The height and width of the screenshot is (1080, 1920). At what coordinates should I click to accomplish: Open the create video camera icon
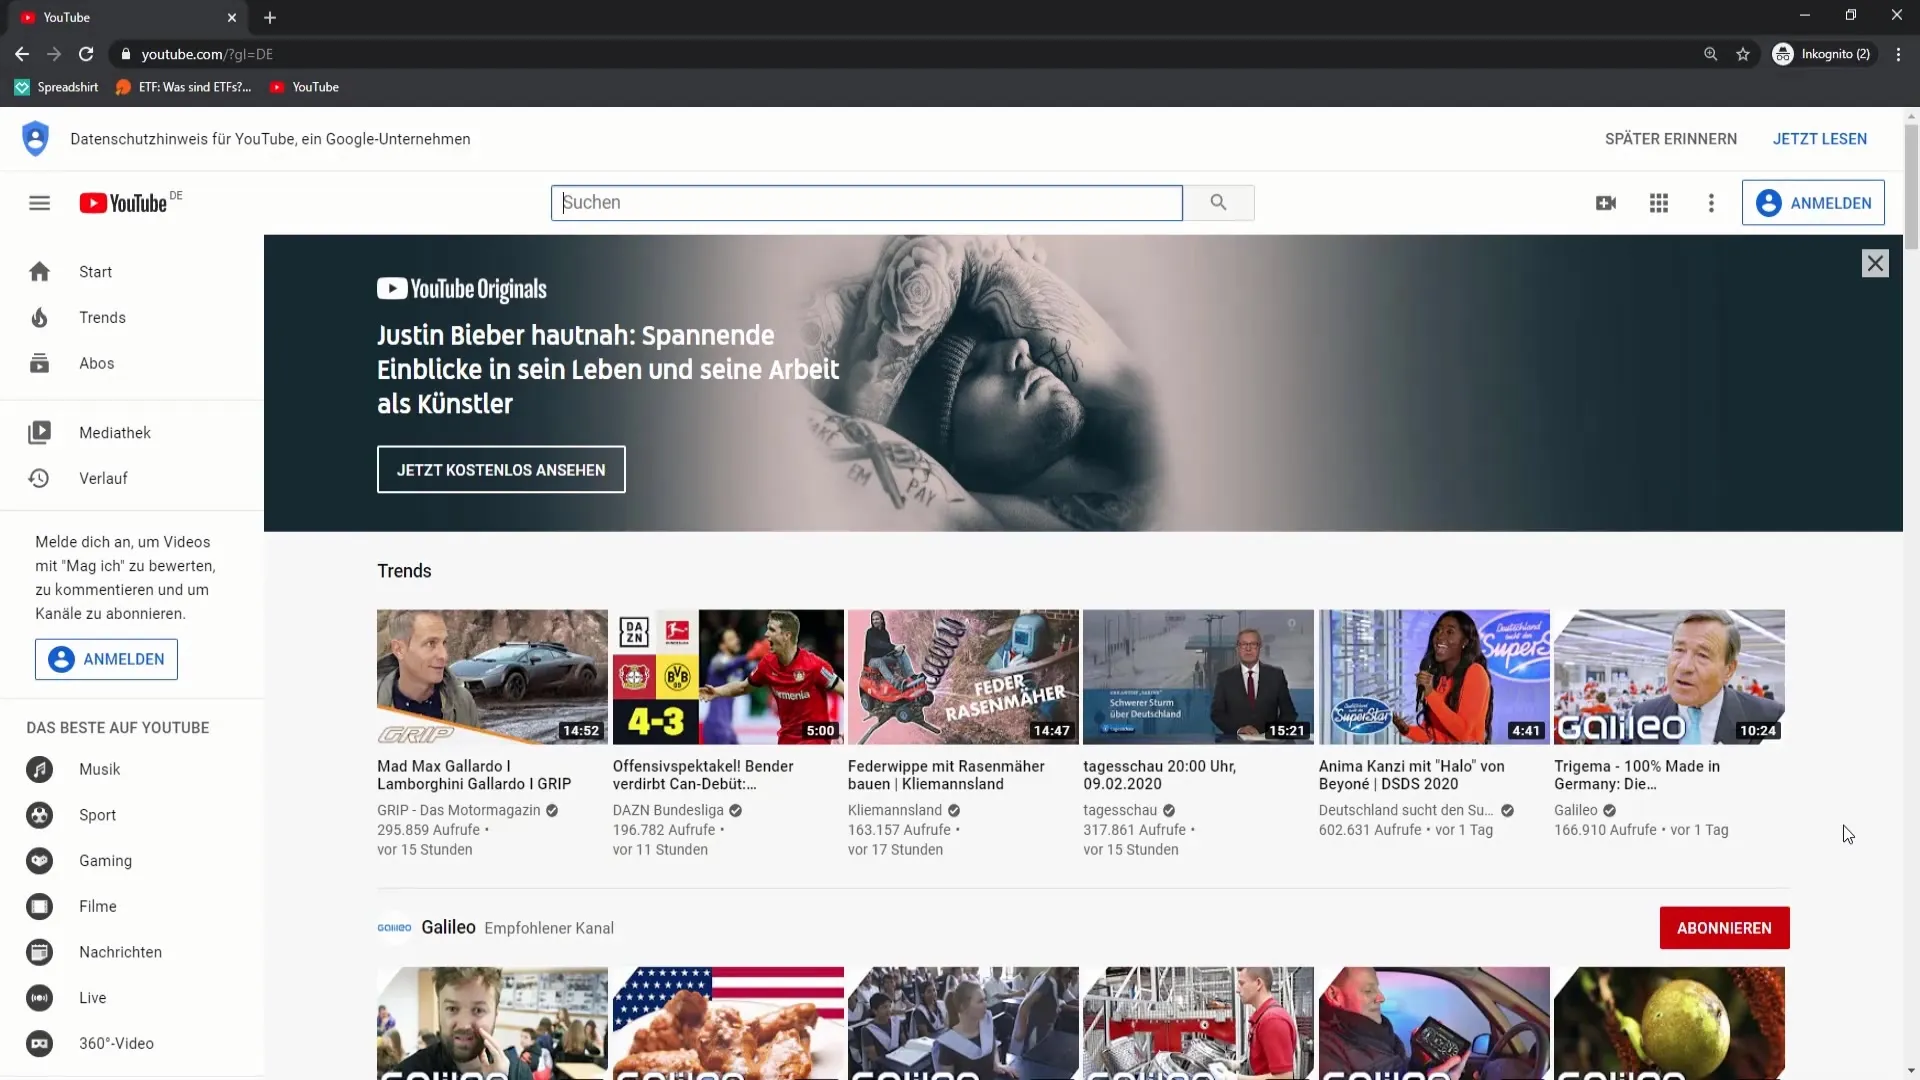tap(1606, 203)
